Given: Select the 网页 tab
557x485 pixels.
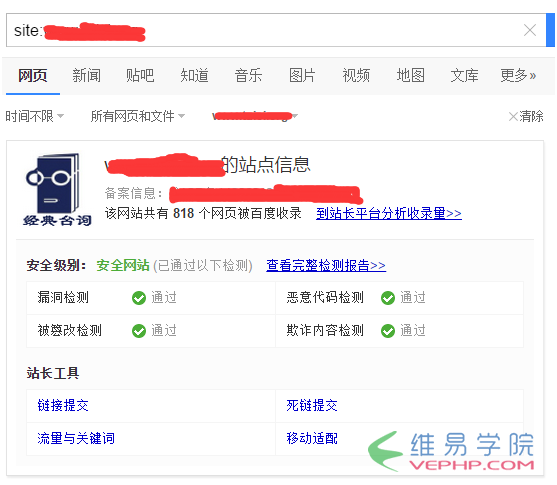Looking at the screenshot, I should click(x=32, y=75).
